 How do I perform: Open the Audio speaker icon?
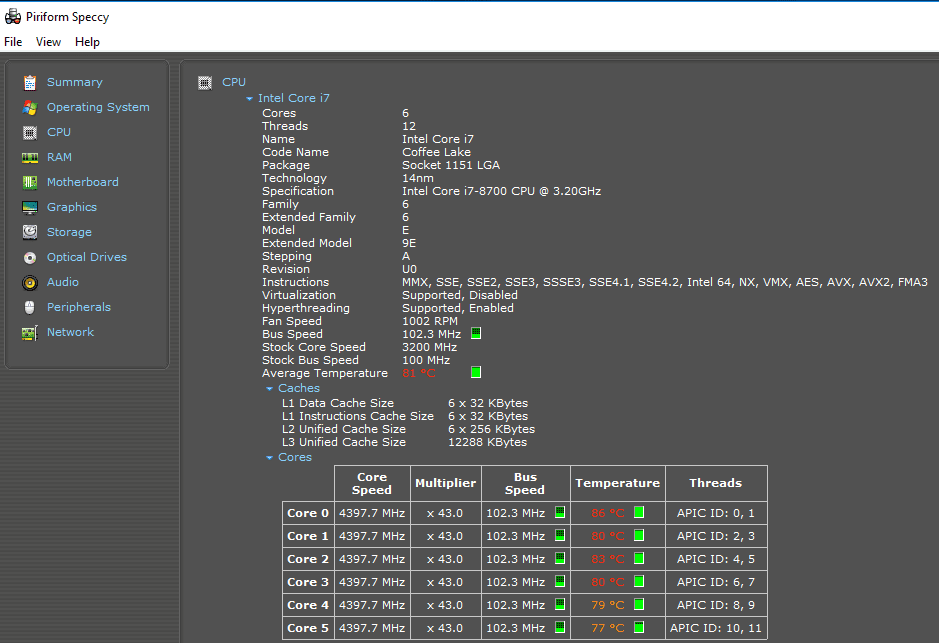(x=30, y=283)
